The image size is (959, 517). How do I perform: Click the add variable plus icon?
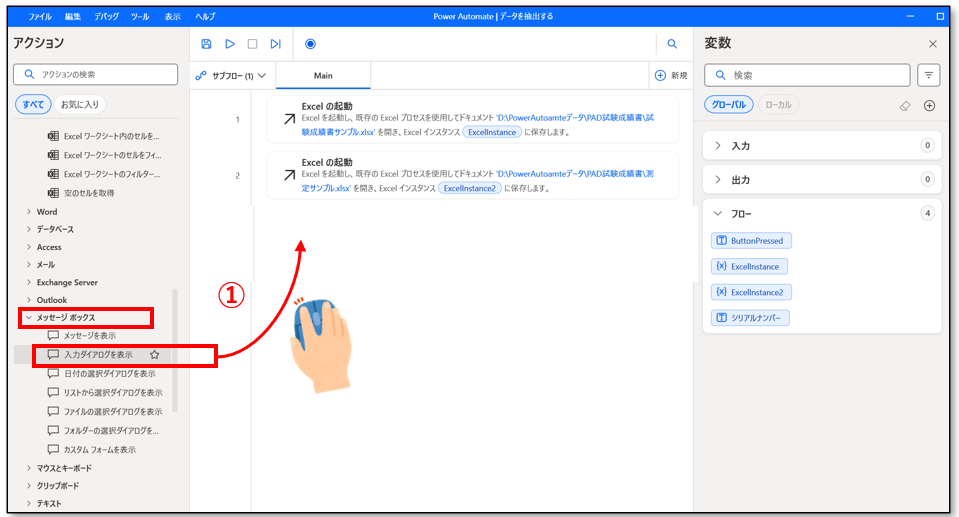pos(929,105)
